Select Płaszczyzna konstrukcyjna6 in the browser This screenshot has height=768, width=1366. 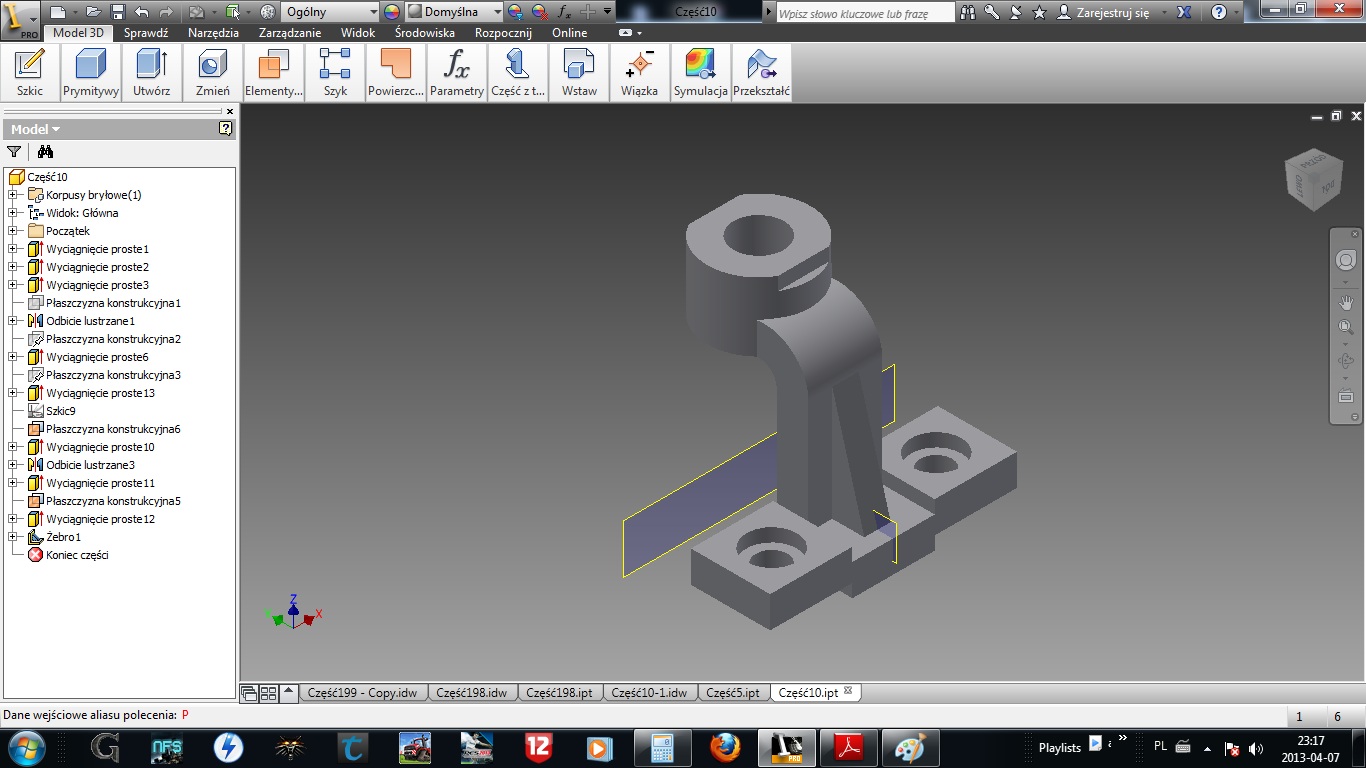tap(113, 429)
